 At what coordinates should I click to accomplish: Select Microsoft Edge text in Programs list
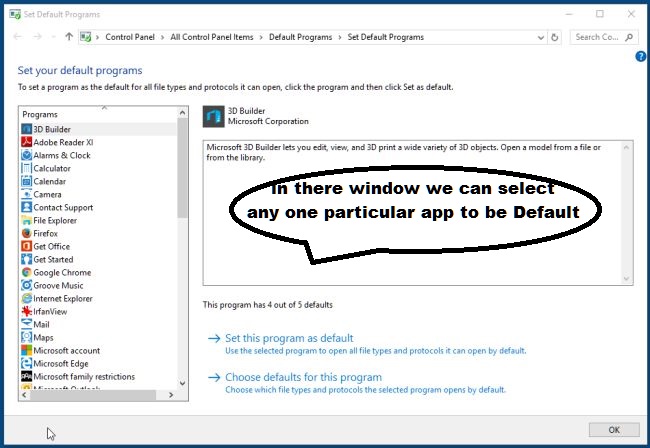click(61, 363)
